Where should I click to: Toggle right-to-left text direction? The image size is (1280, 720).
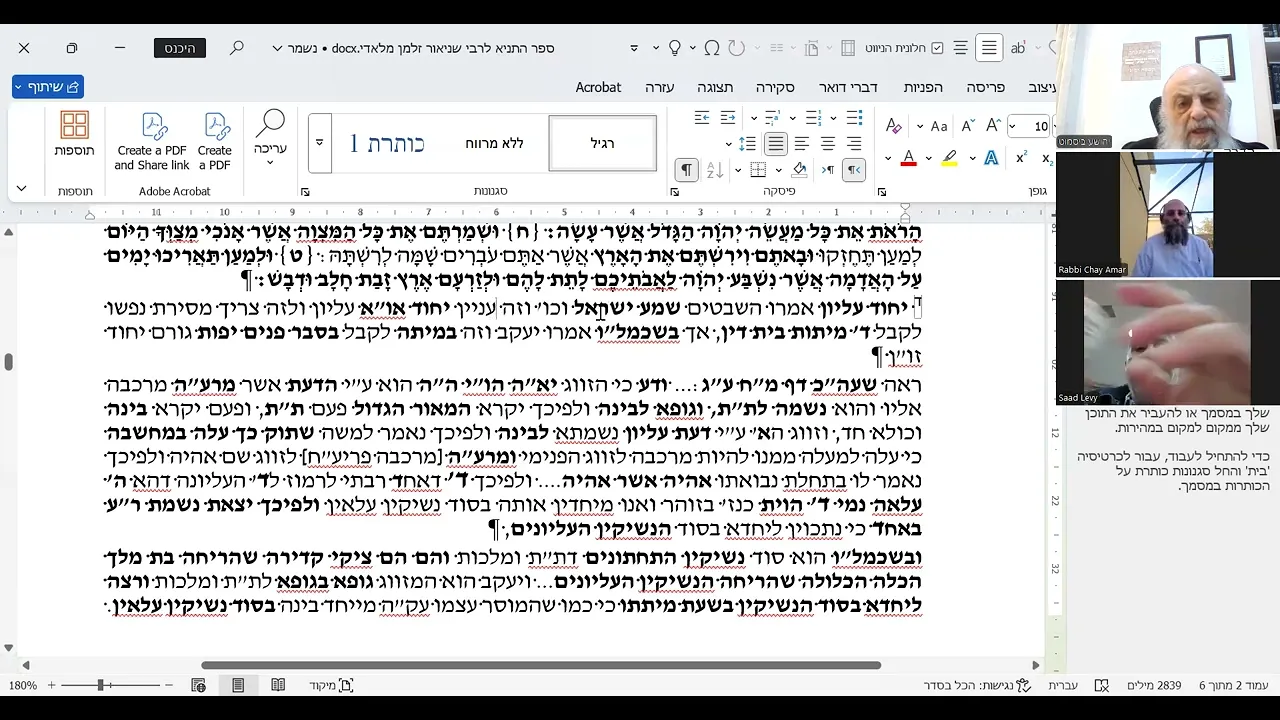click(853, 170)
